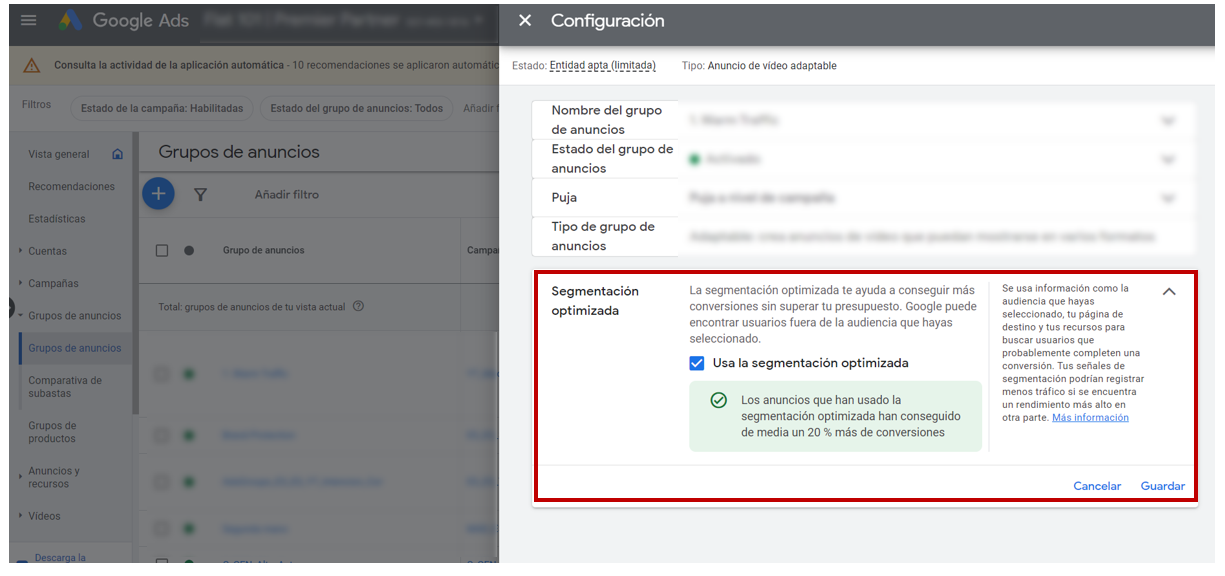Click the Guardar button

pyautogui.click(x=1162, y=486)
